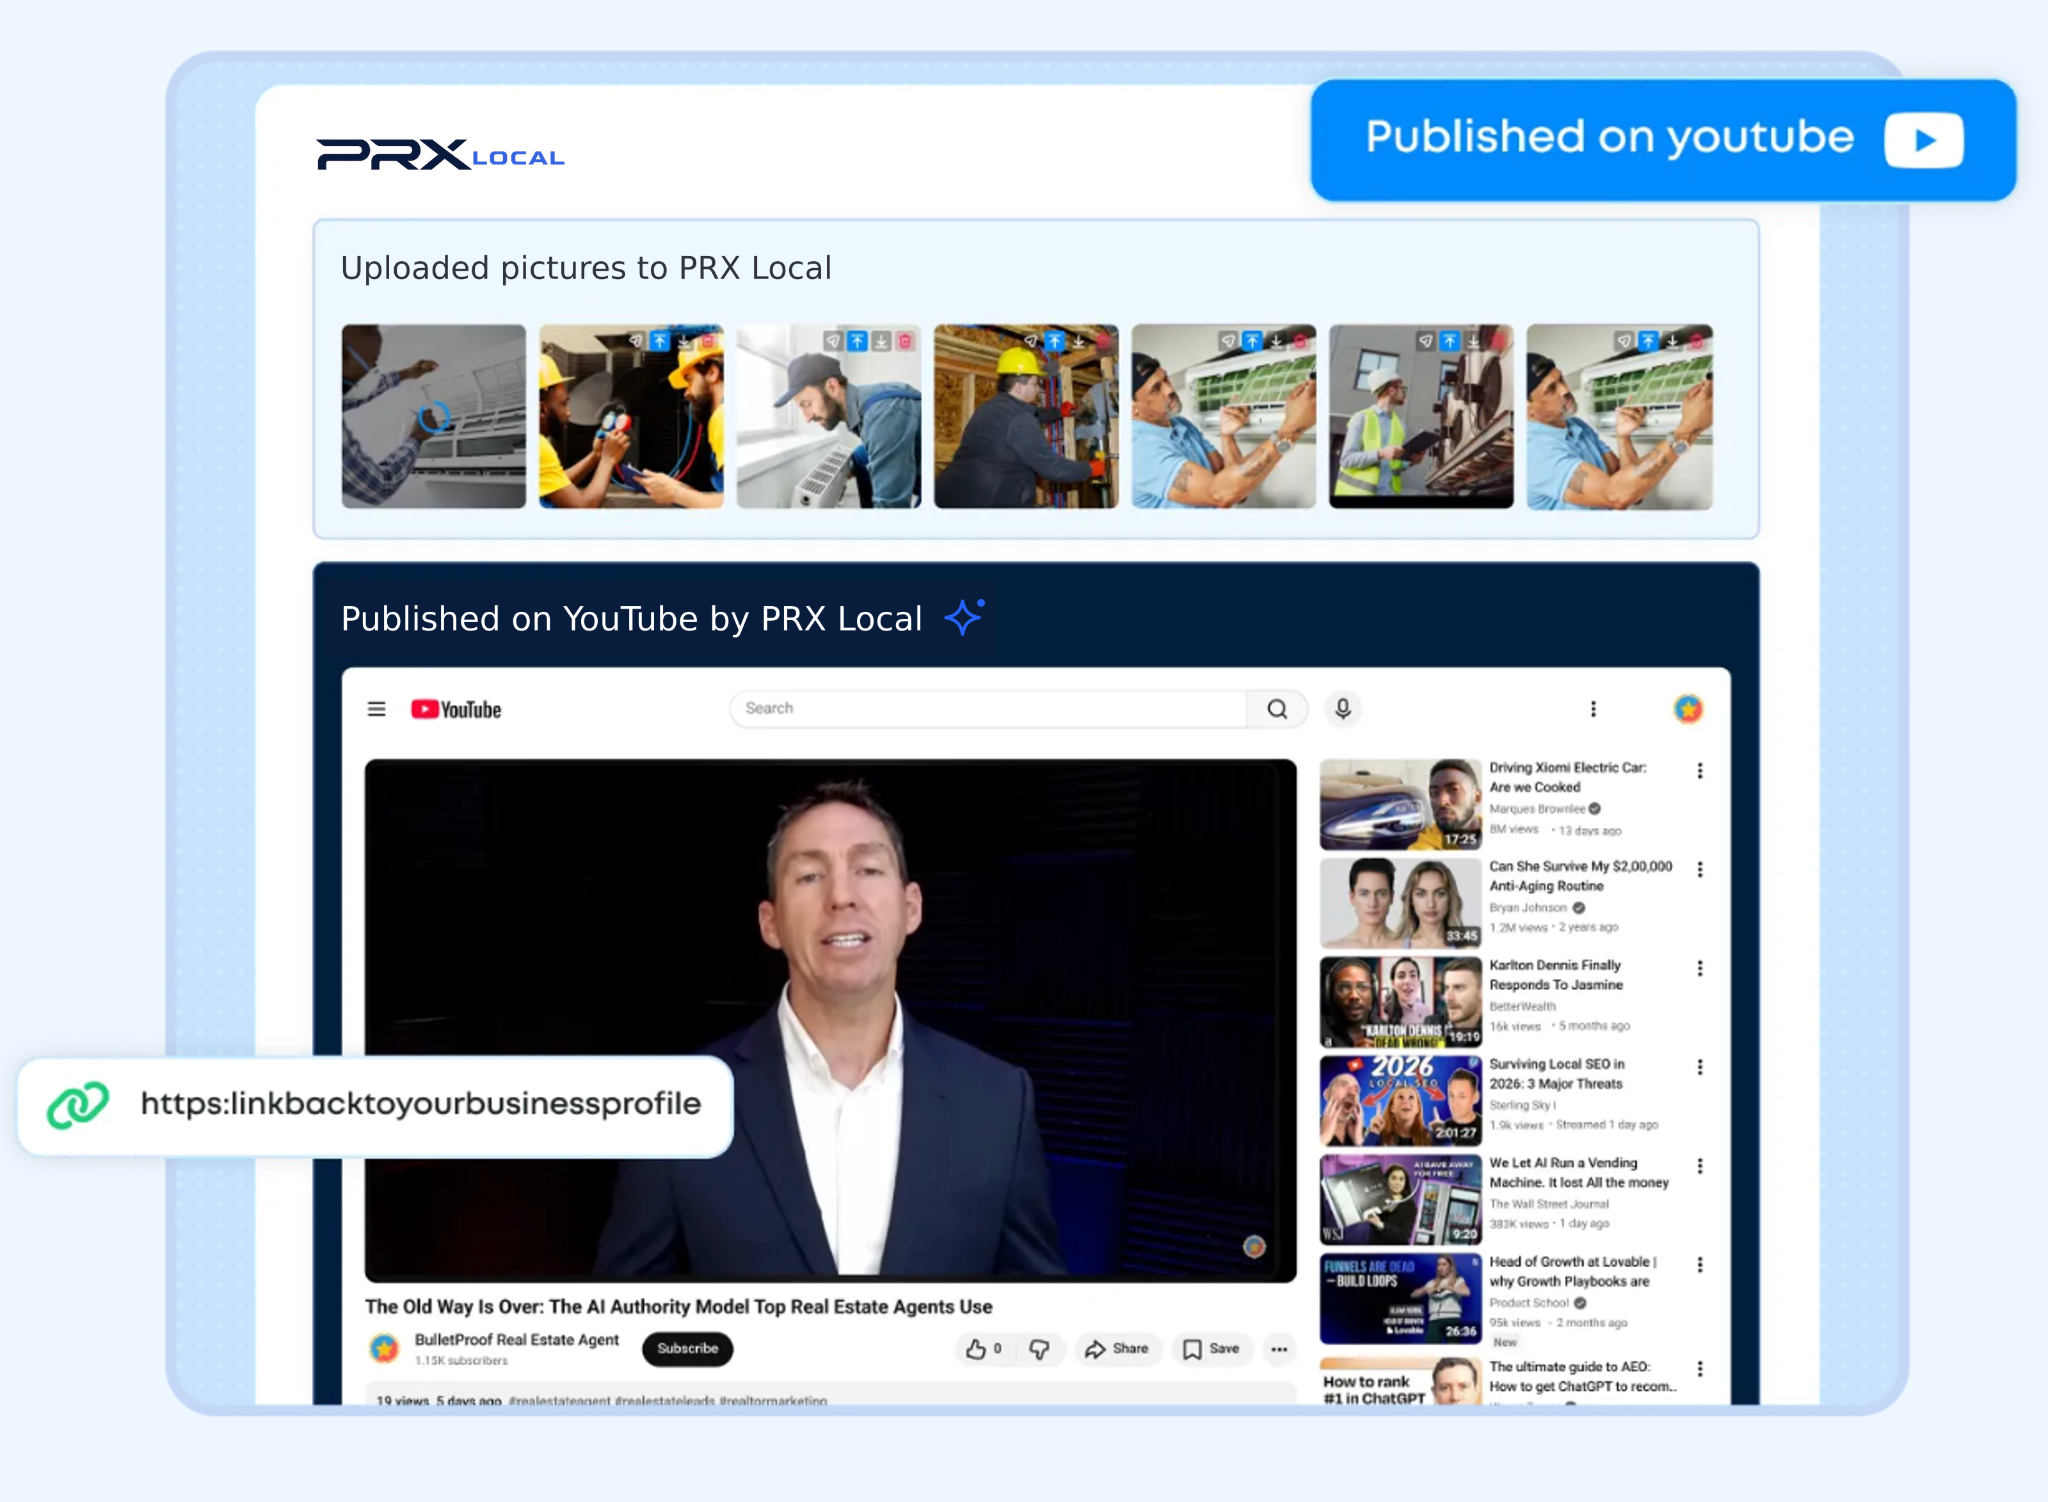
Task: Open Can She Survive Anti-Aging Routine thumbnail
Action: 1400,903
